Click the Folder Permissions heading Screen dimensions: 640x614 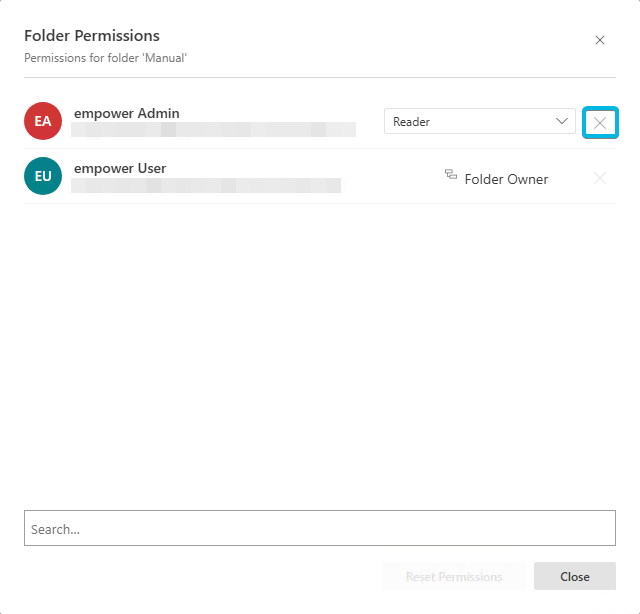tap(92, 36)
